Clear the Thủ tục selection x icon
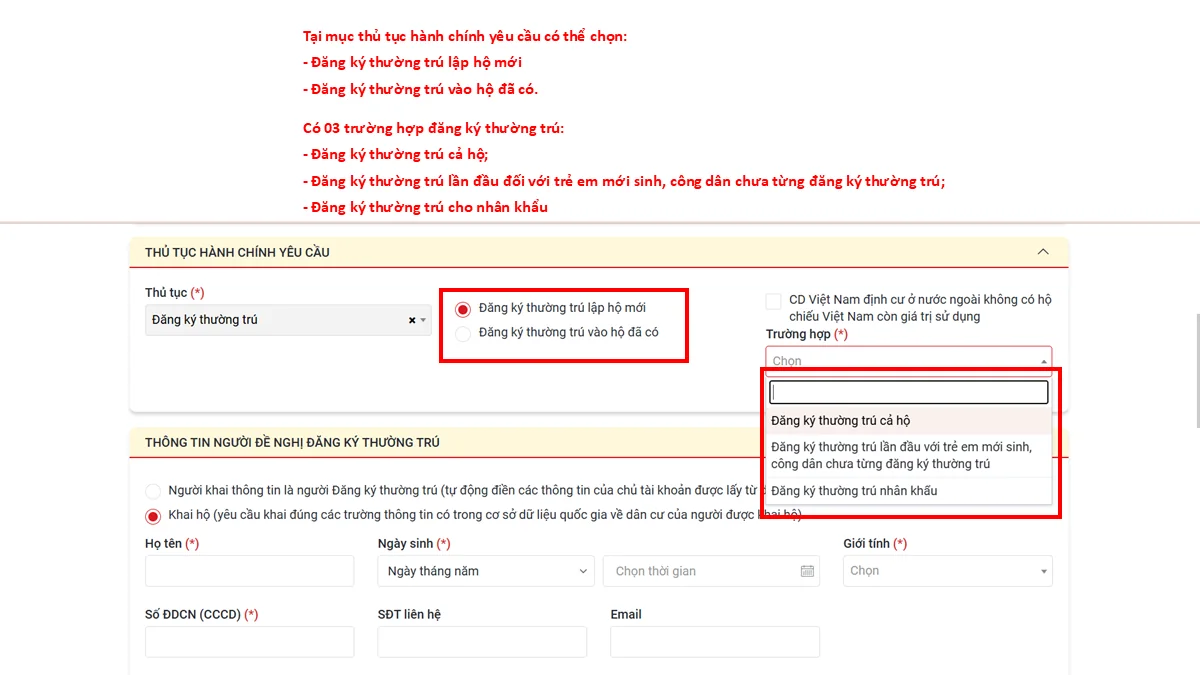Screen dimensions: 1200x675 click(x=411, y=320)
